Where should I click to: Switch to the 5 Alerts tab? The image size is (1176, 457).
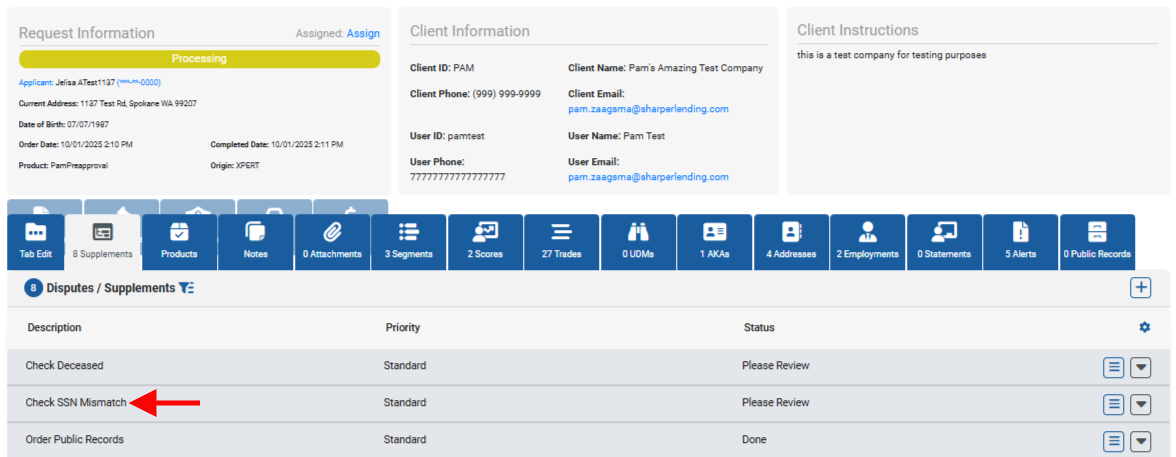[x=1021, y=242]
